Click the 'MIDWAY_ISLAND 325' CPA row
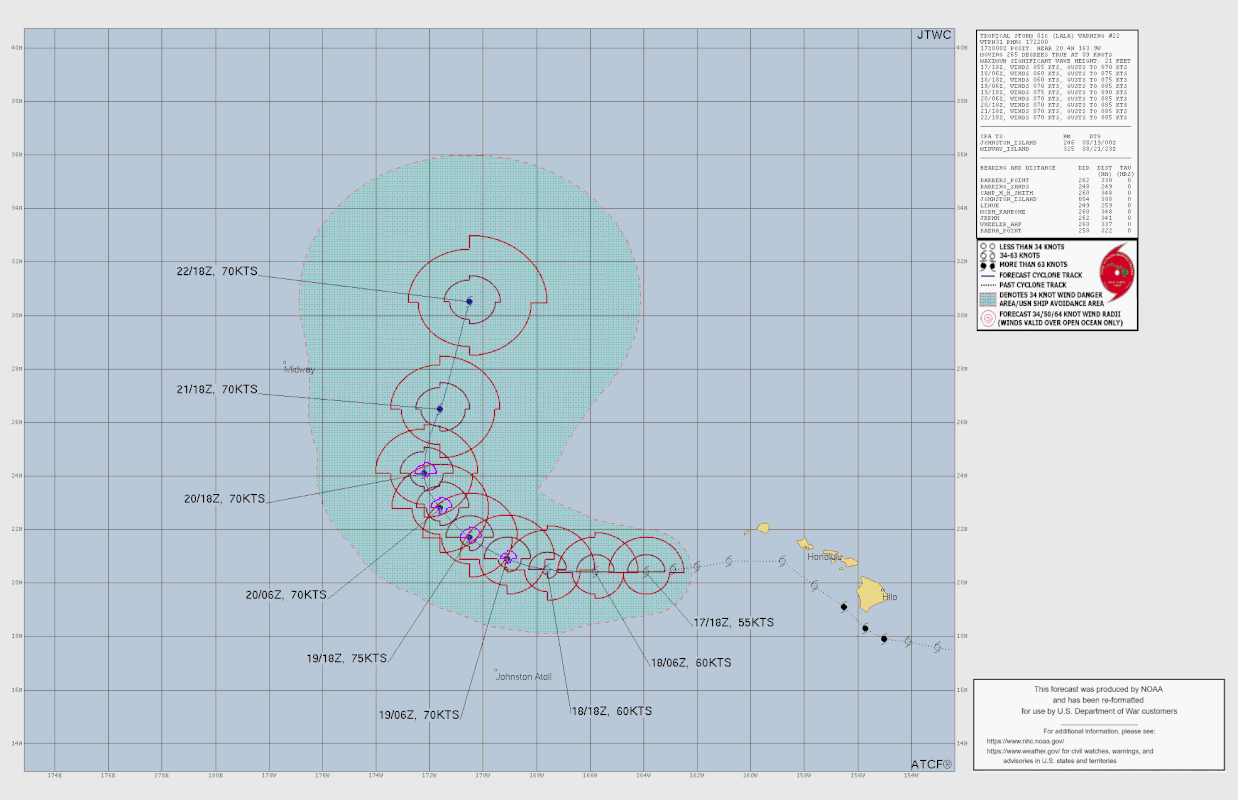1238x800 pixels. 1048,149
